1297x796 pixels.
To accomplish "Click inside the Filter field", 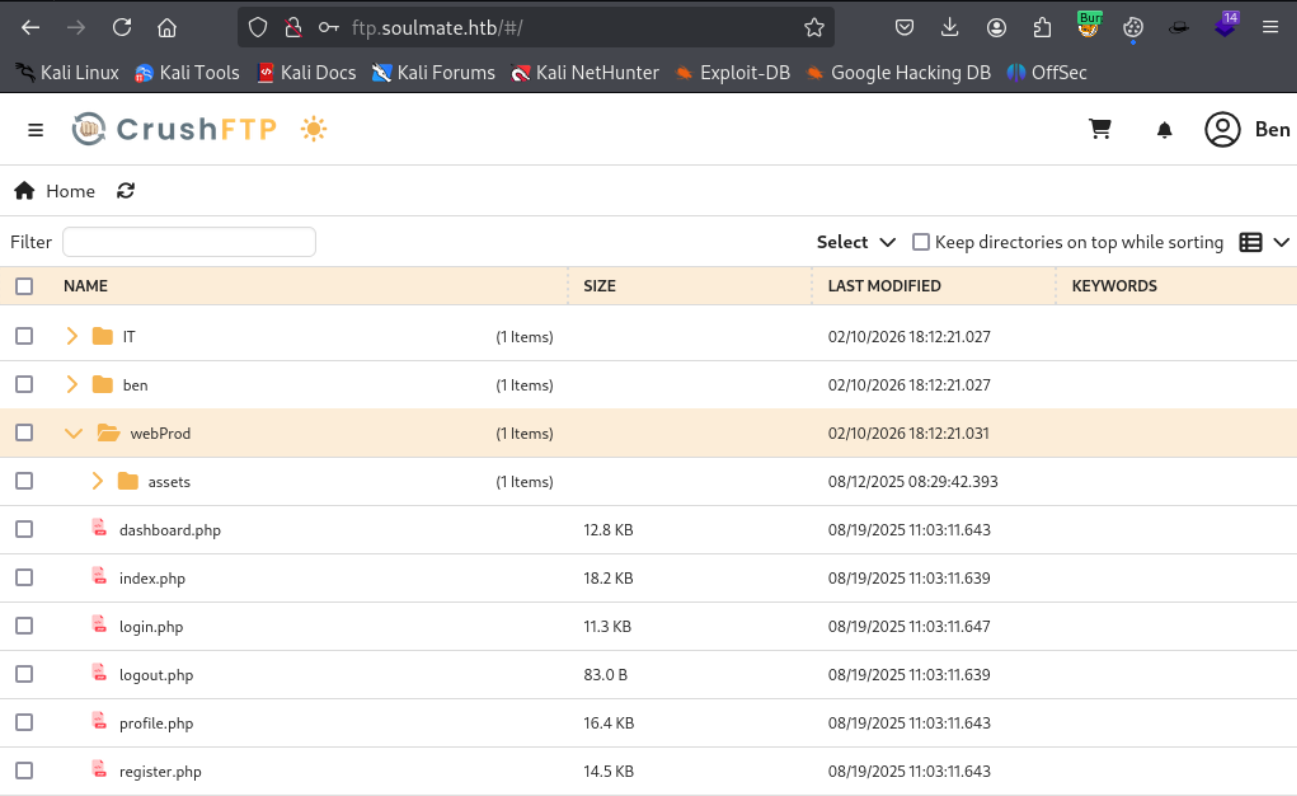I will coord(188,242).
